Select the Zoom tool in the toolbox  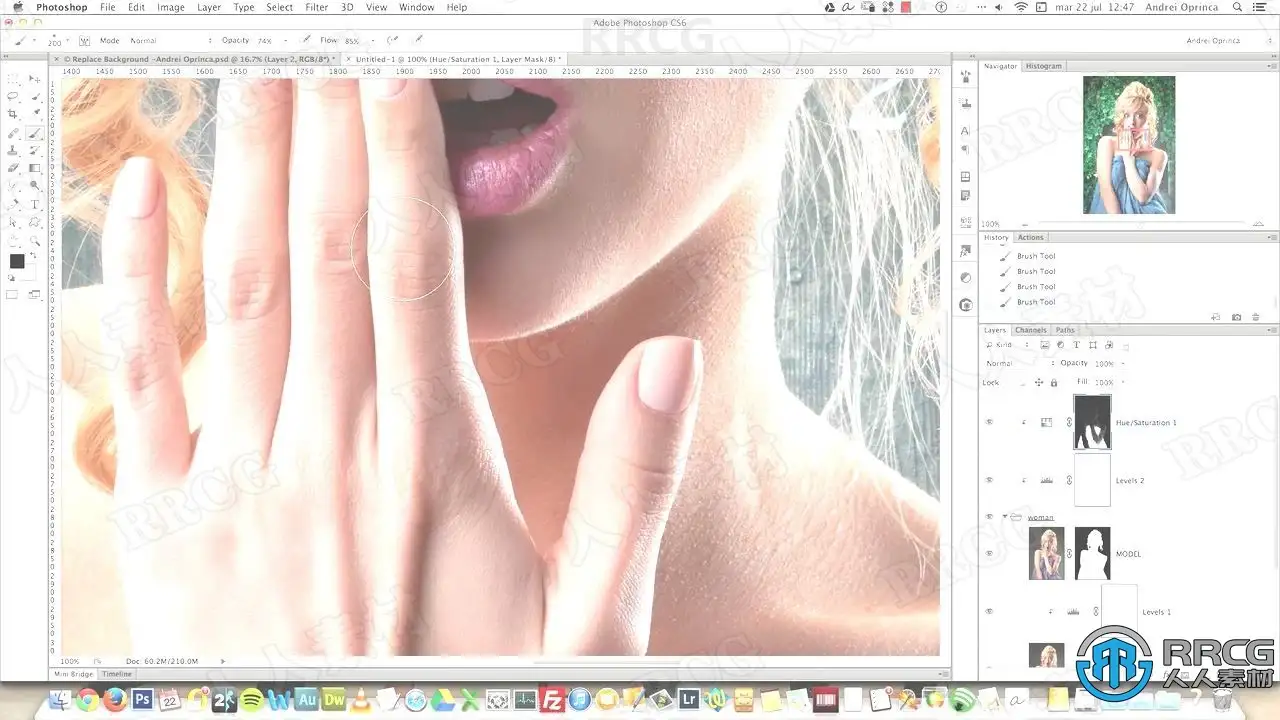point(36,240)
